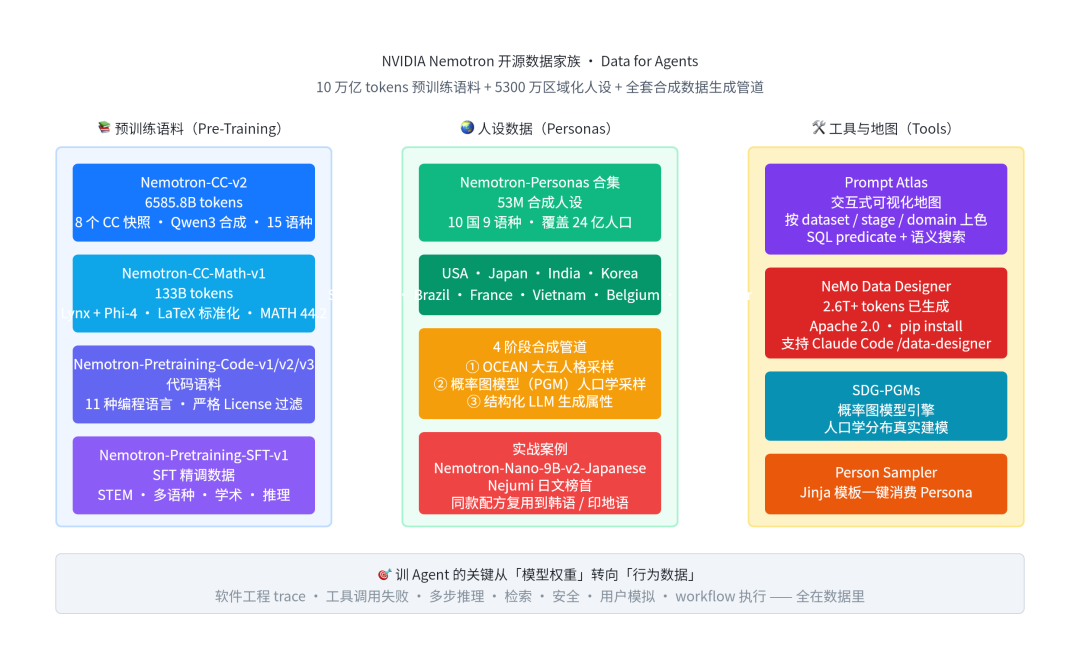The image size is (1080, 665).
Task: Select the Person Sampler card
Action: coord(886,484)
